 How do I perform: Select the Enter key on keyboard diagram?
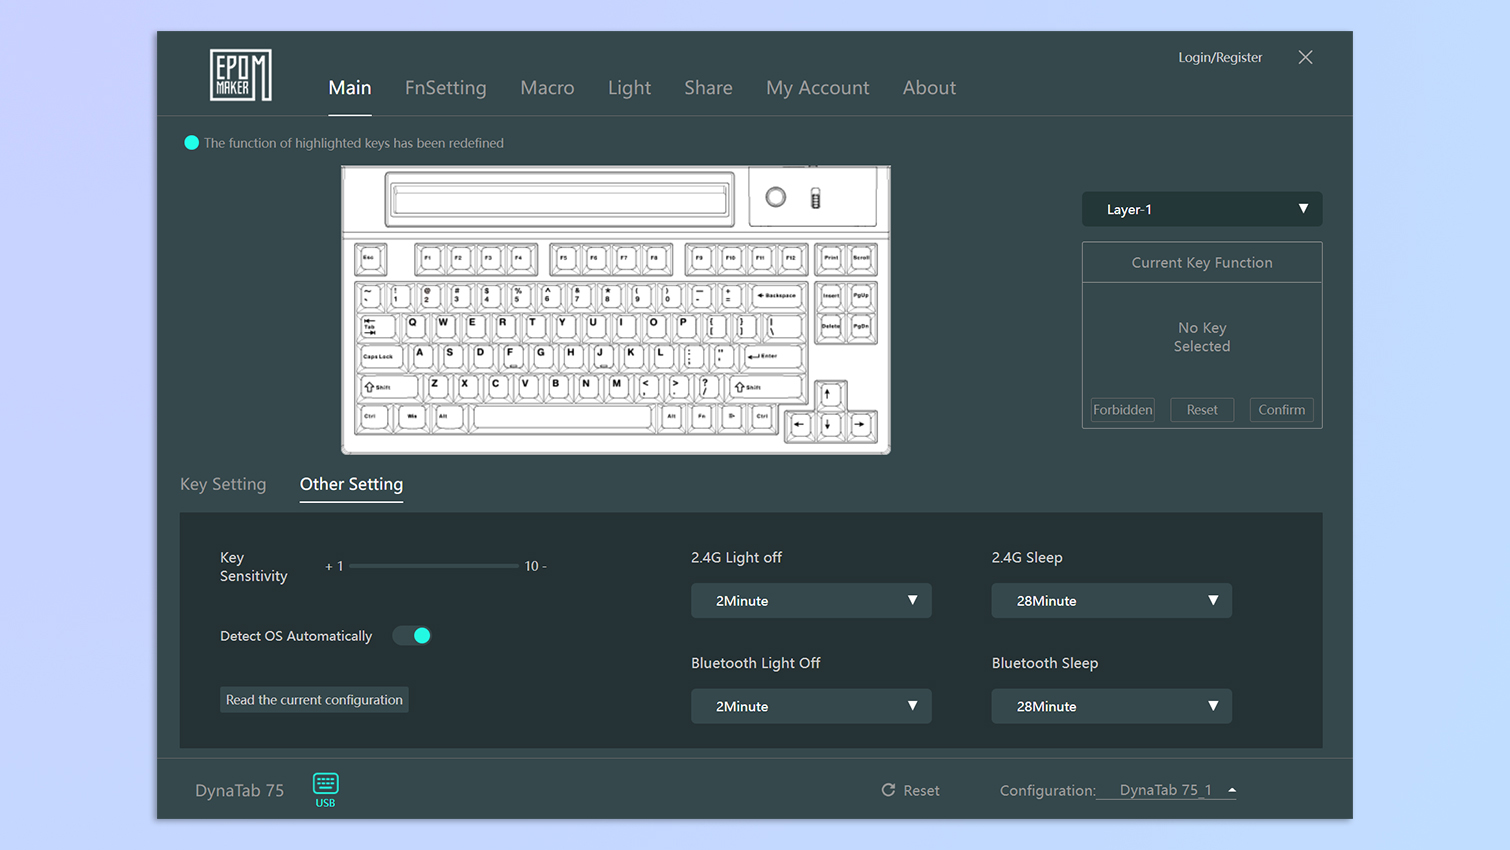pyautogui.click(x=772, y=356)
